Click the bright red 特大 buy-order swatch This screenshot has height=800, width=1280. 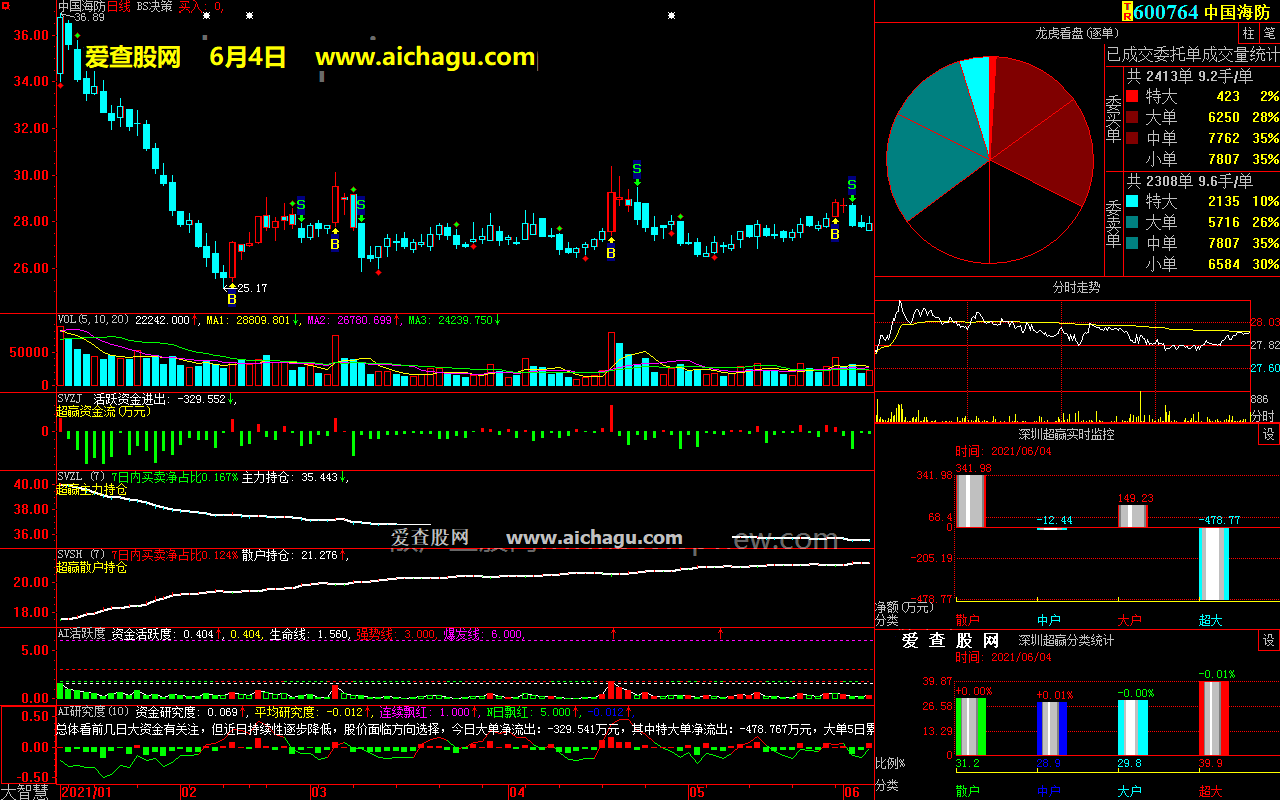1132,97
